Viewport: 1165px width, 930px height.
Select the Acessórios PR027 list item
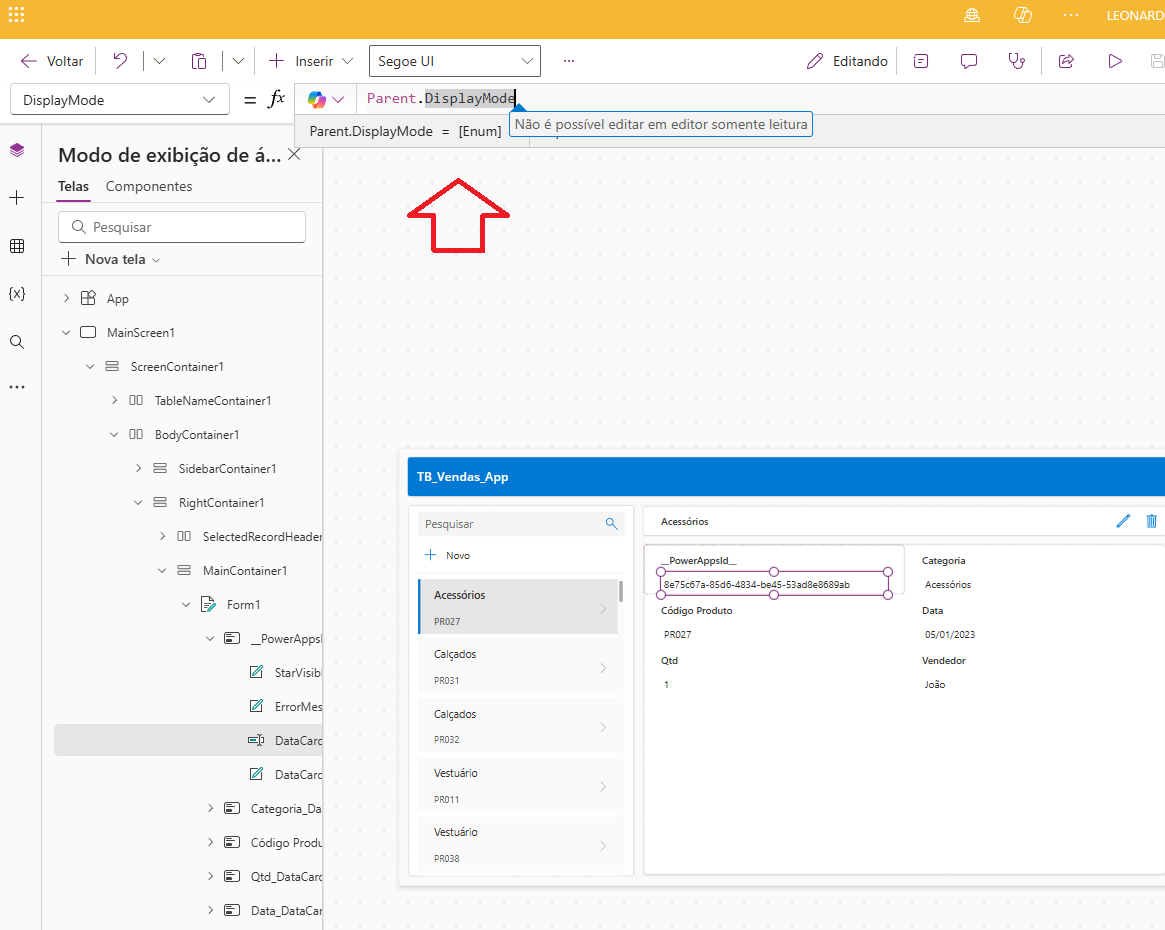[x=518, y=607]
